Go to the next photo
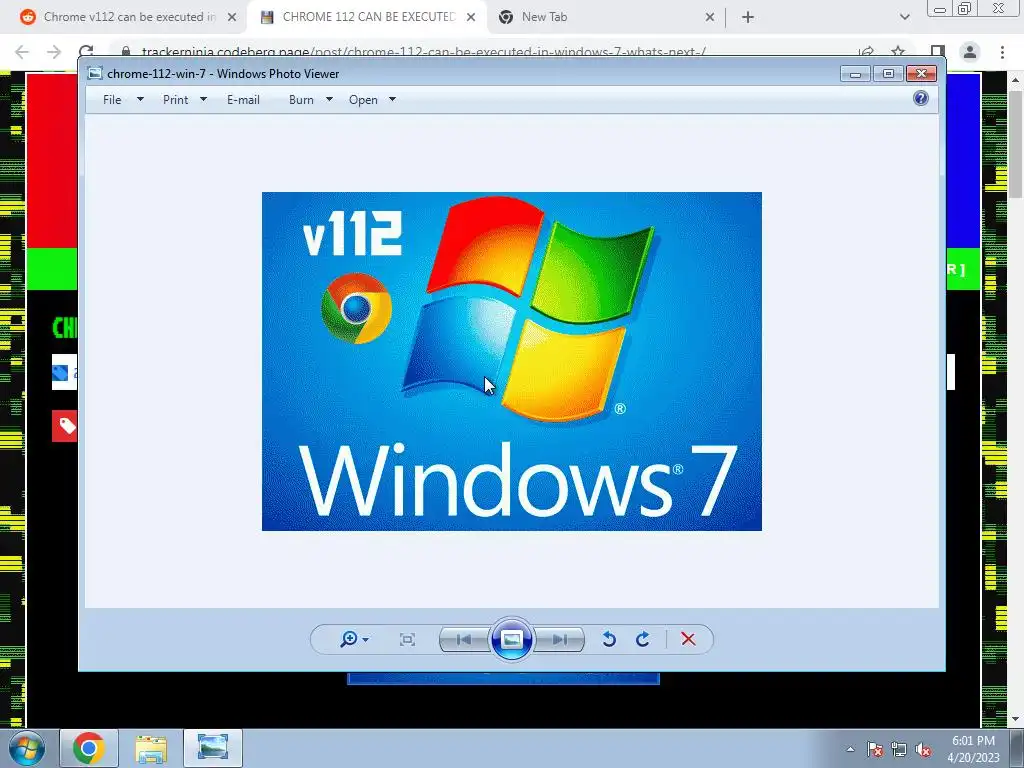 [x=560, y=639]
